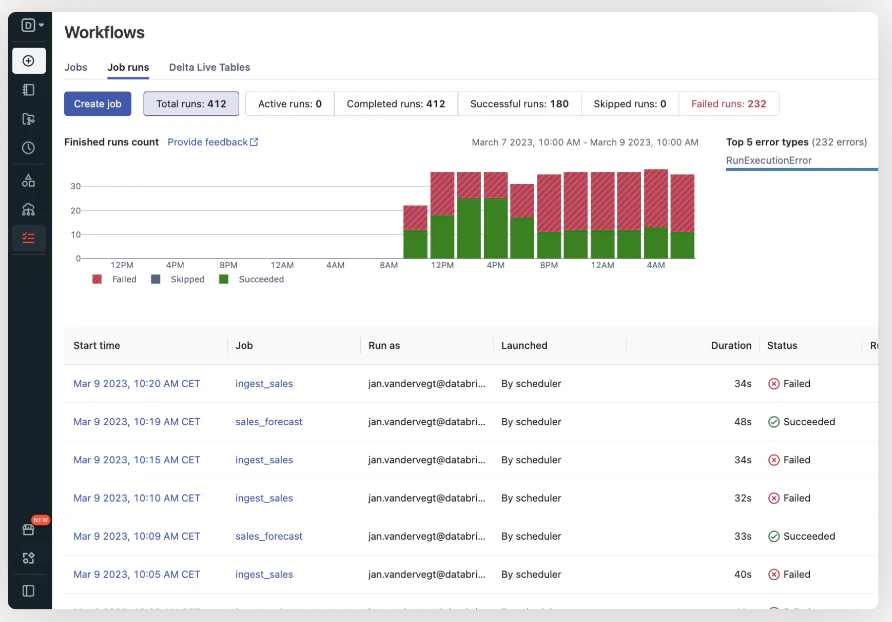
Task: Filter by Failed runs: 232
Action: pos(729,104)
